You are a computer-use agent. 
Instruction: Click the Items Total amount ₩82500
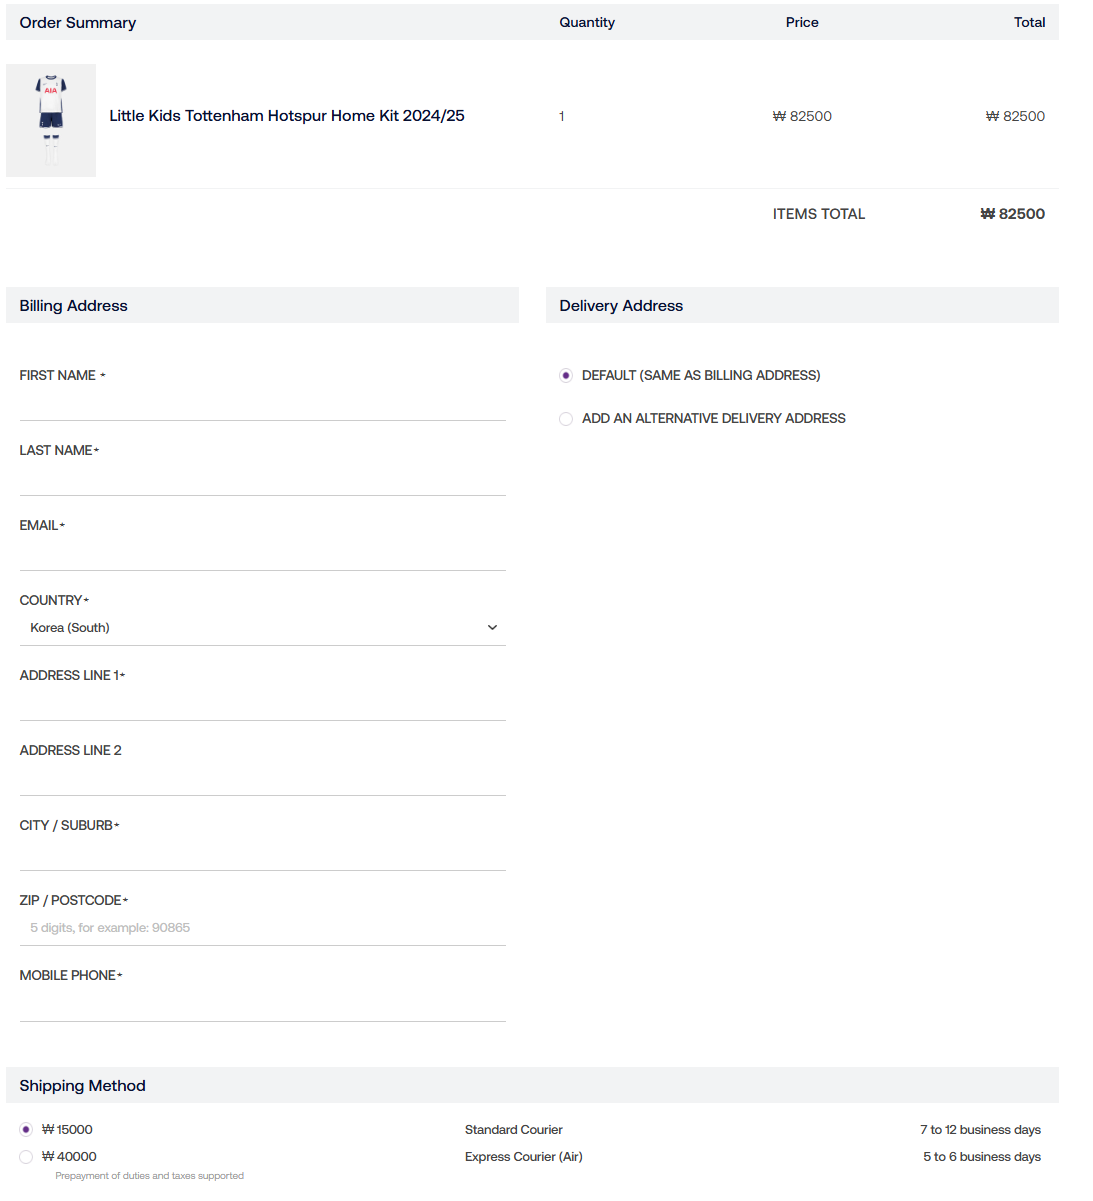tap(1013, 214)
